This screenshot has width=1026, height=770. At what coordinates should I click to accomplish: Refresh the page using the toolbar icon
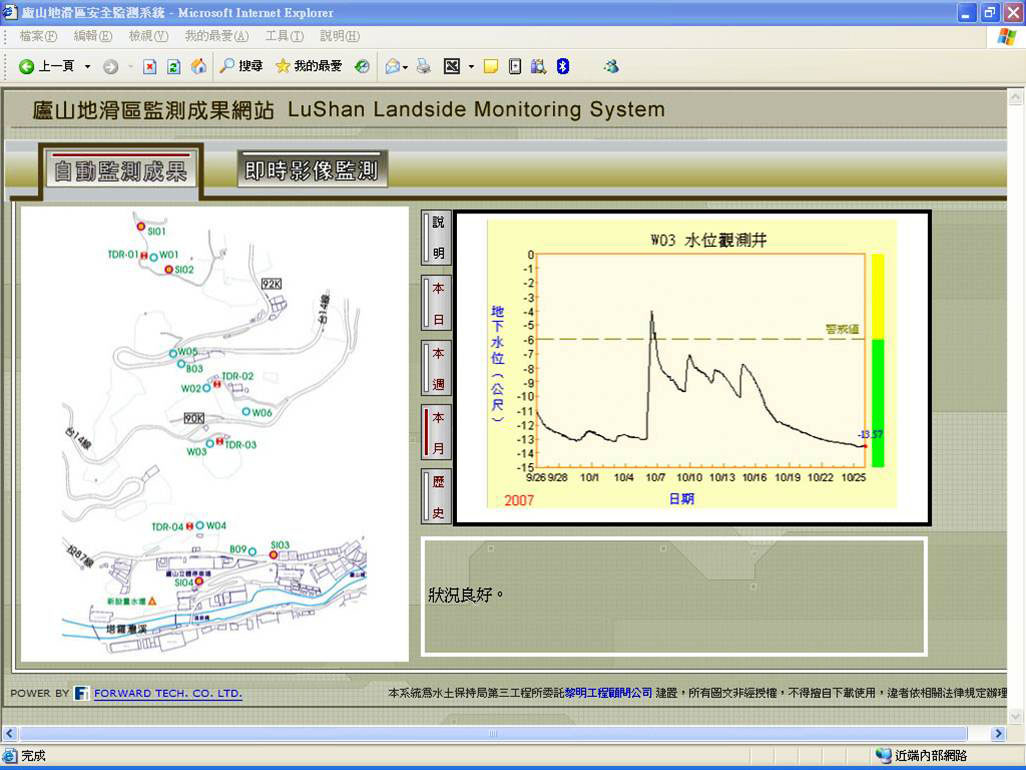pyautogui.click(x=174, y=66)
